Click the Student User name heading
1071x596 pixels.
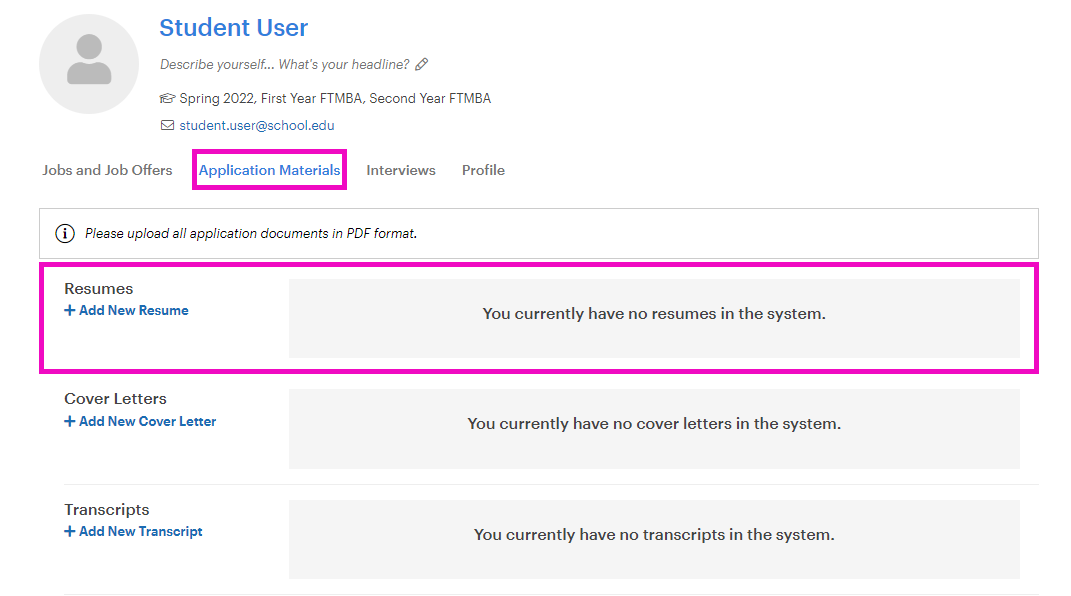(x=233, y=27)
